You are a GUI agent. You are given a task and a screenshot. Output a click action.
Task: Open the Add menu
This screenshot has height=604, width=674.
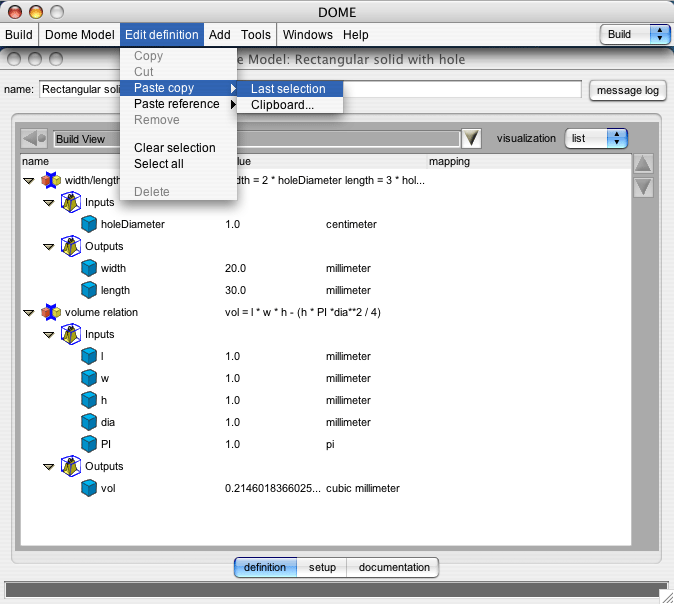pos(220,34)
